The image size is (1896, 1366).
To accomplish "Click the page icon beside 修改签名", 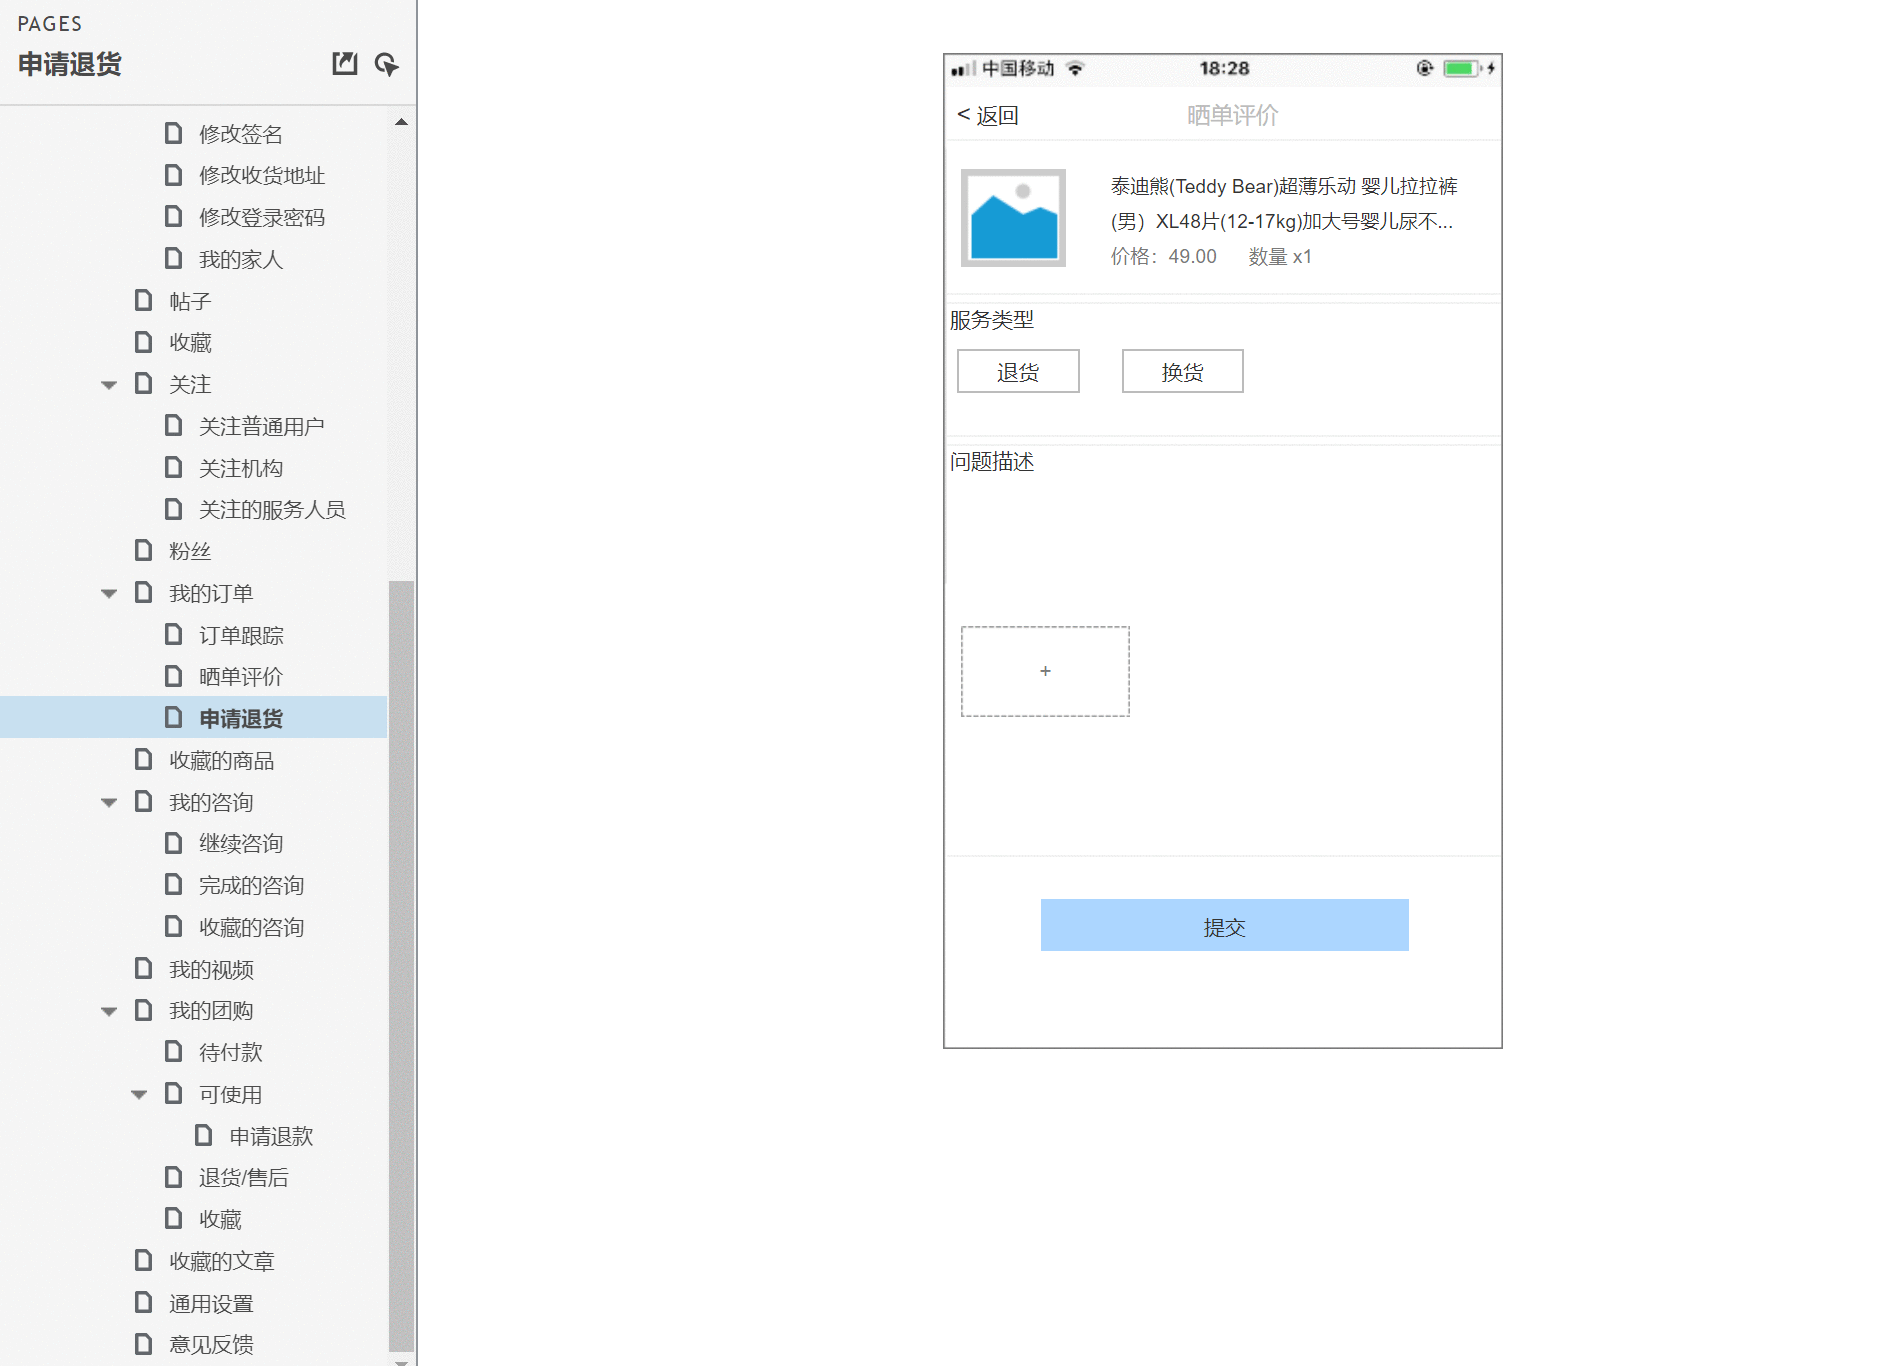I will [x=173, y=133].
